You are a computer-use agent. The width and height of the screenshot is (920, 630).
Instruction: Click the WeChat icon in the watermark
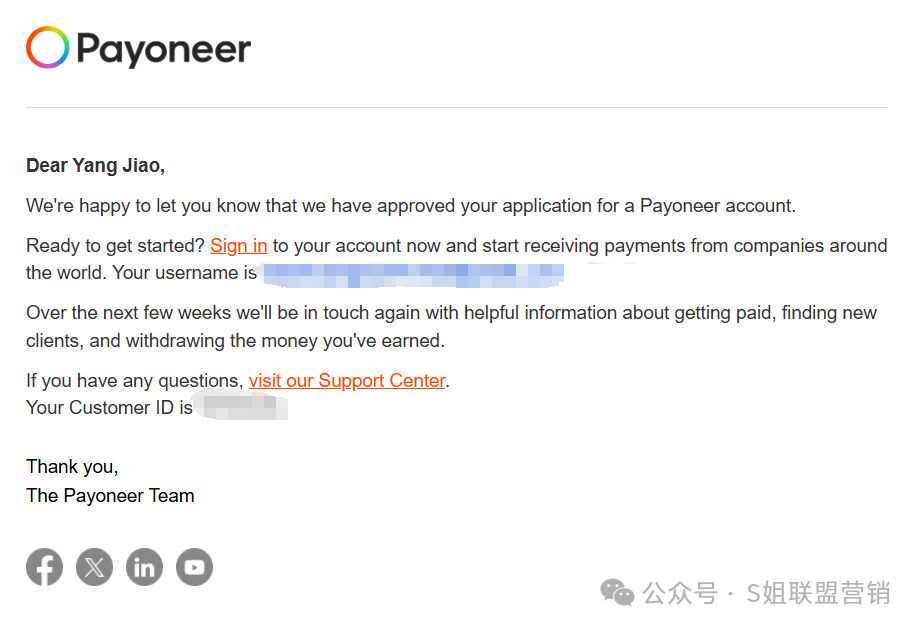pyautogui.click(x=617, y=592)
